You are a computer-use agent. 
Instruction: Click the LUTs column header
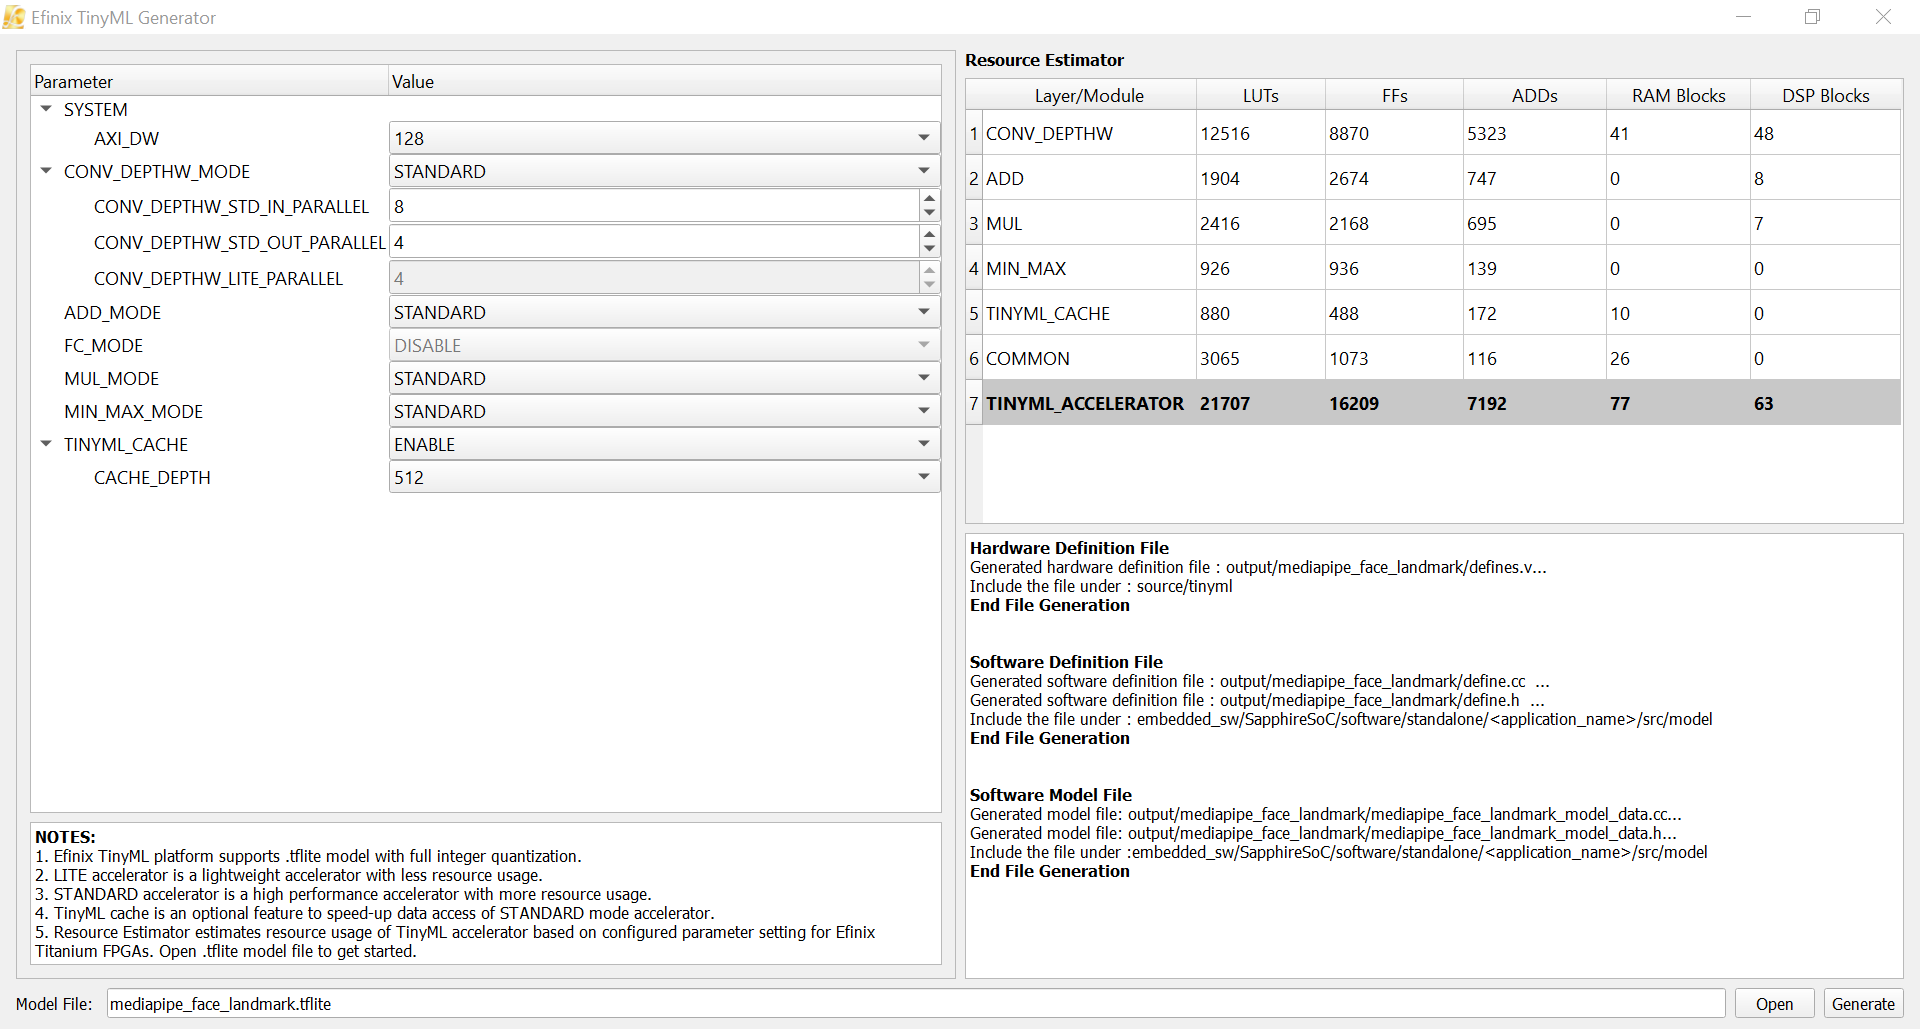[1260, 95]
